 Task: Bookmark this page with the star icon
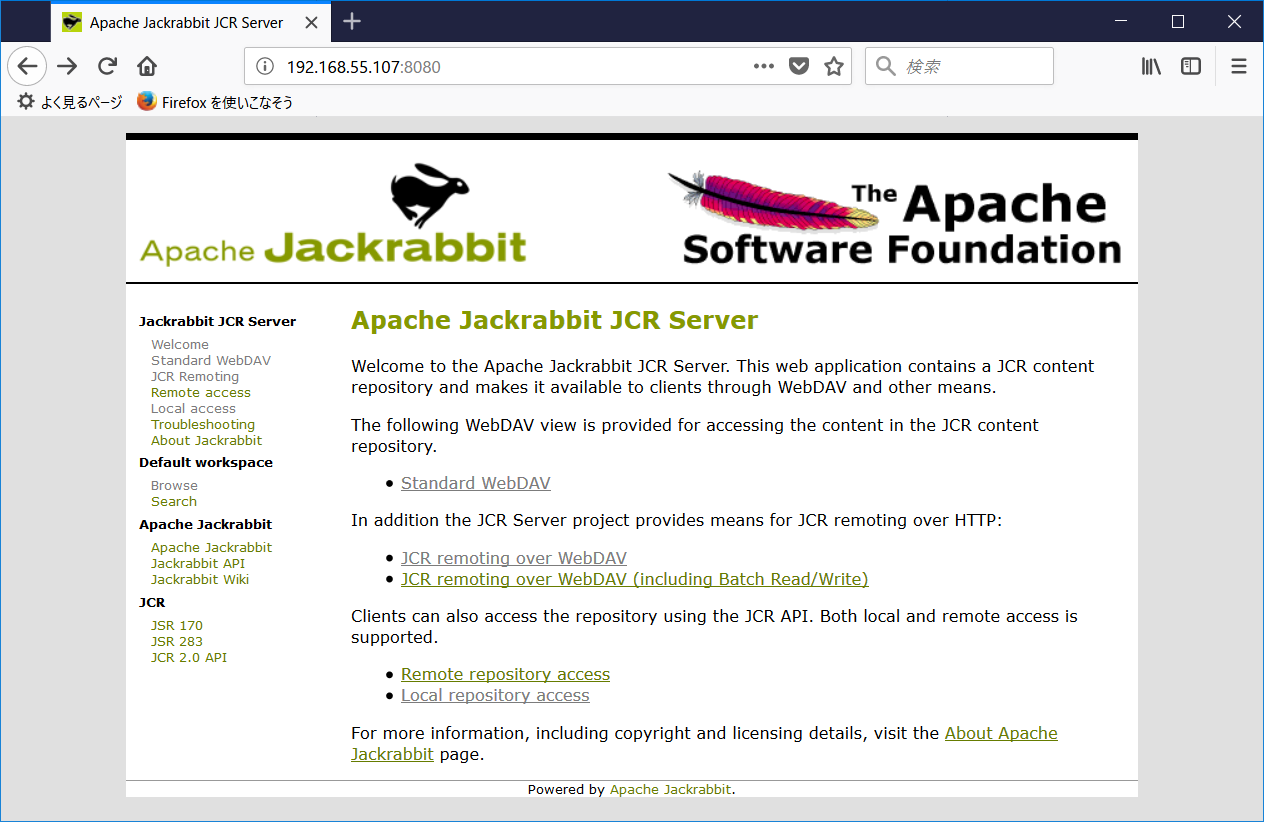coord(834,66)
